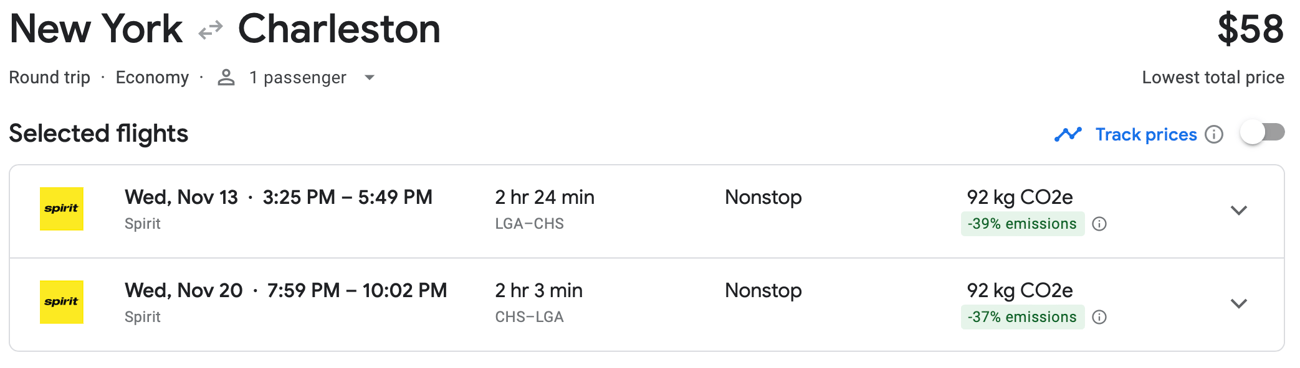This screenshot has width=1300, height=368.
Task: Click the -39% emissions green badge
Action: tap(1022, 224)
